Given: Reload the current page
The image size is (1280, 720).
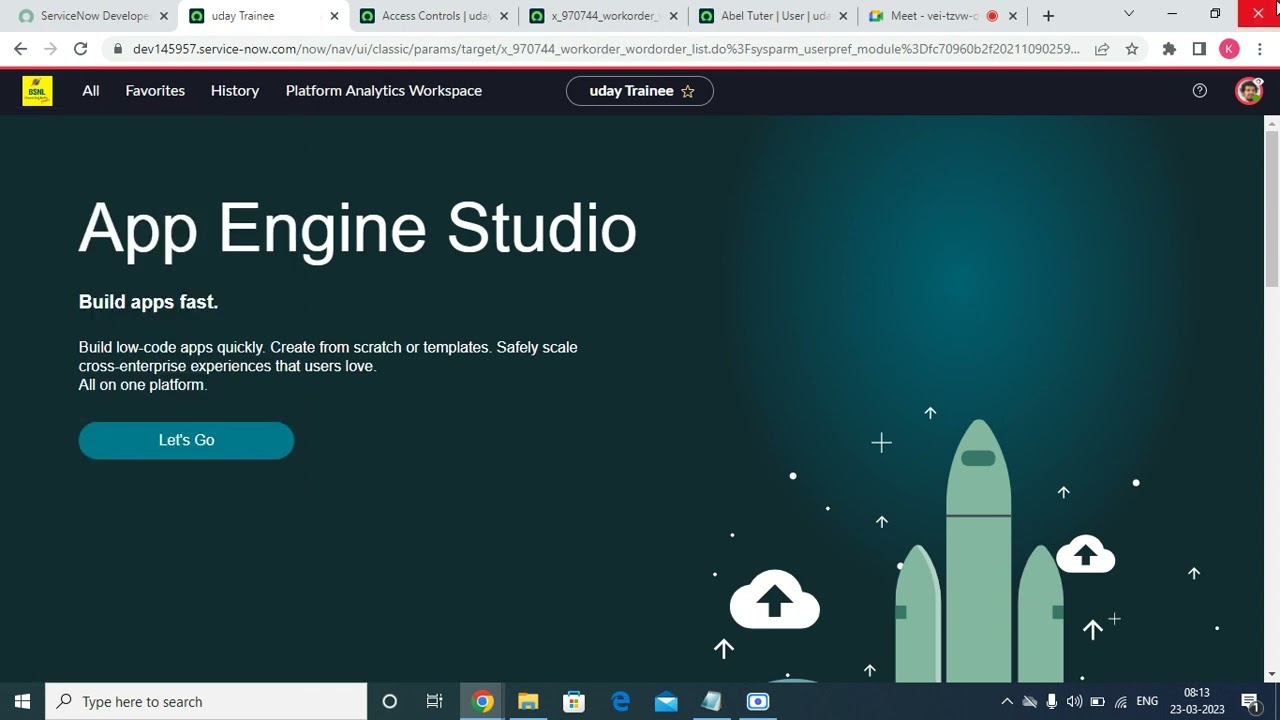Looking at the screenshot, I should tap(81, 49).
